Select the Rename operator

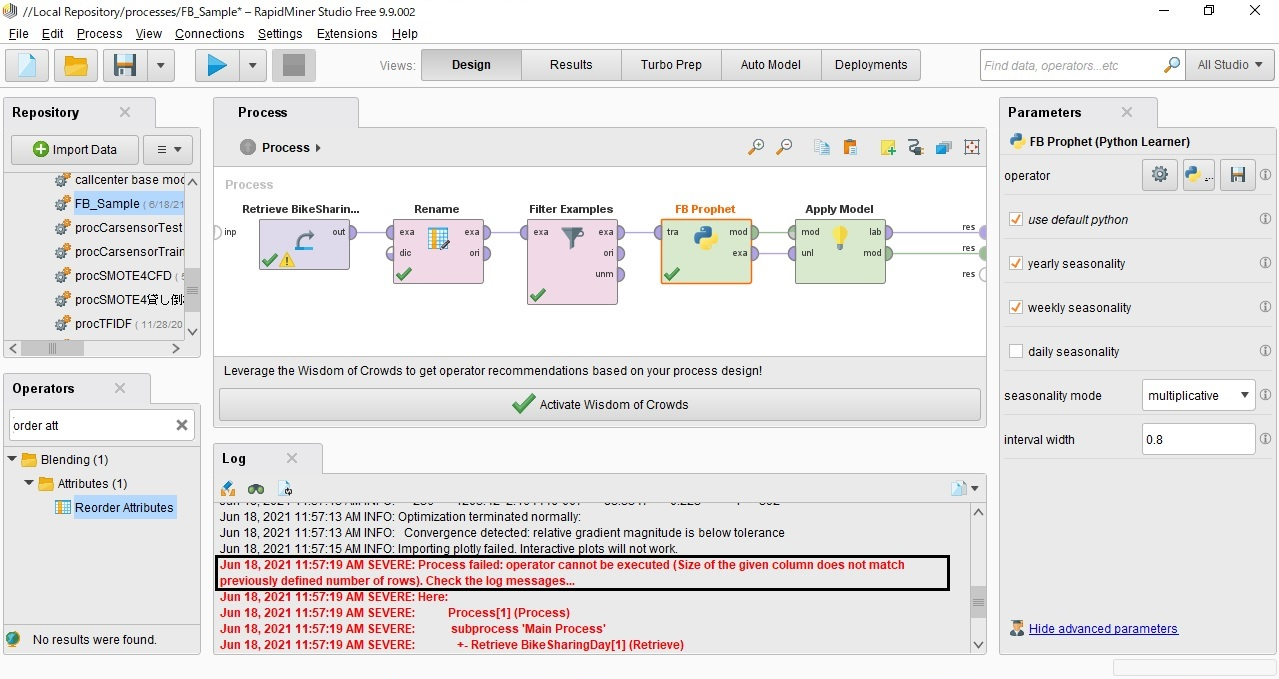[x=438, y=251]
